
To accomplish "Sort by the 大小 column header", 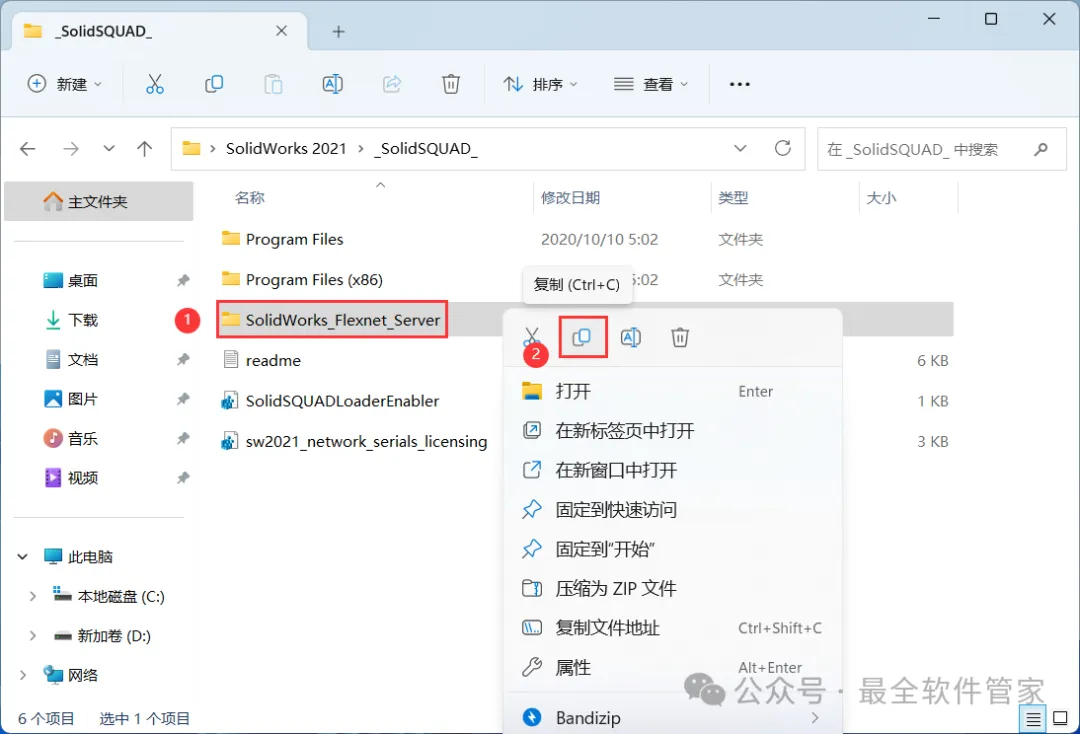I will click(x=881, y=198).
